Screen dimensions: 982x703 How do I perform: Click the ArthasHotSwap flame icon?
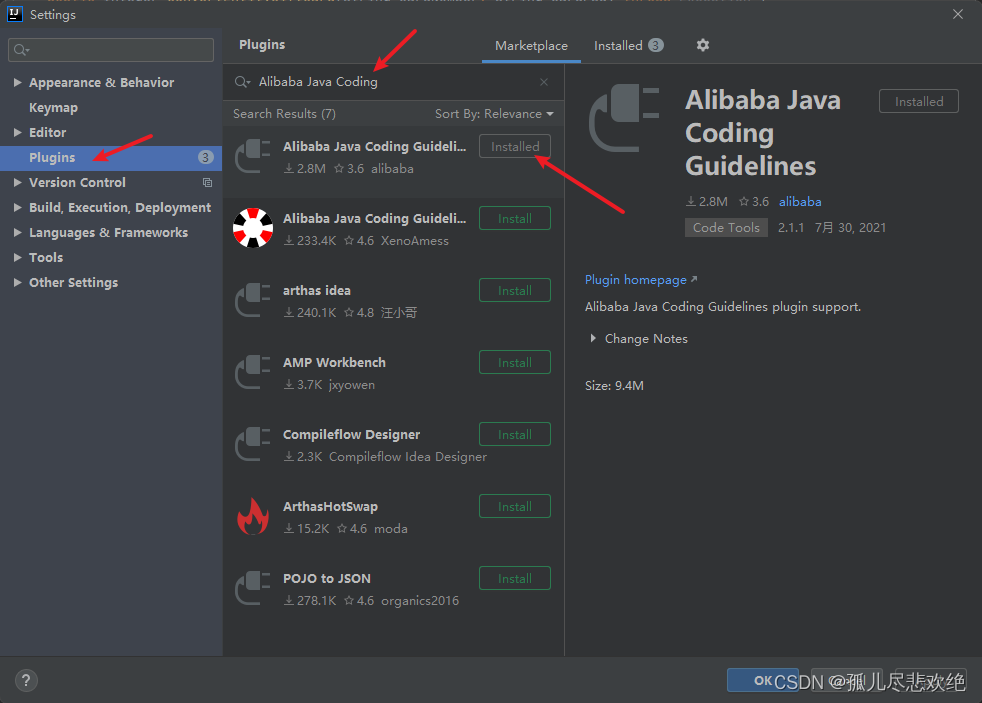[x=253, y=516]
